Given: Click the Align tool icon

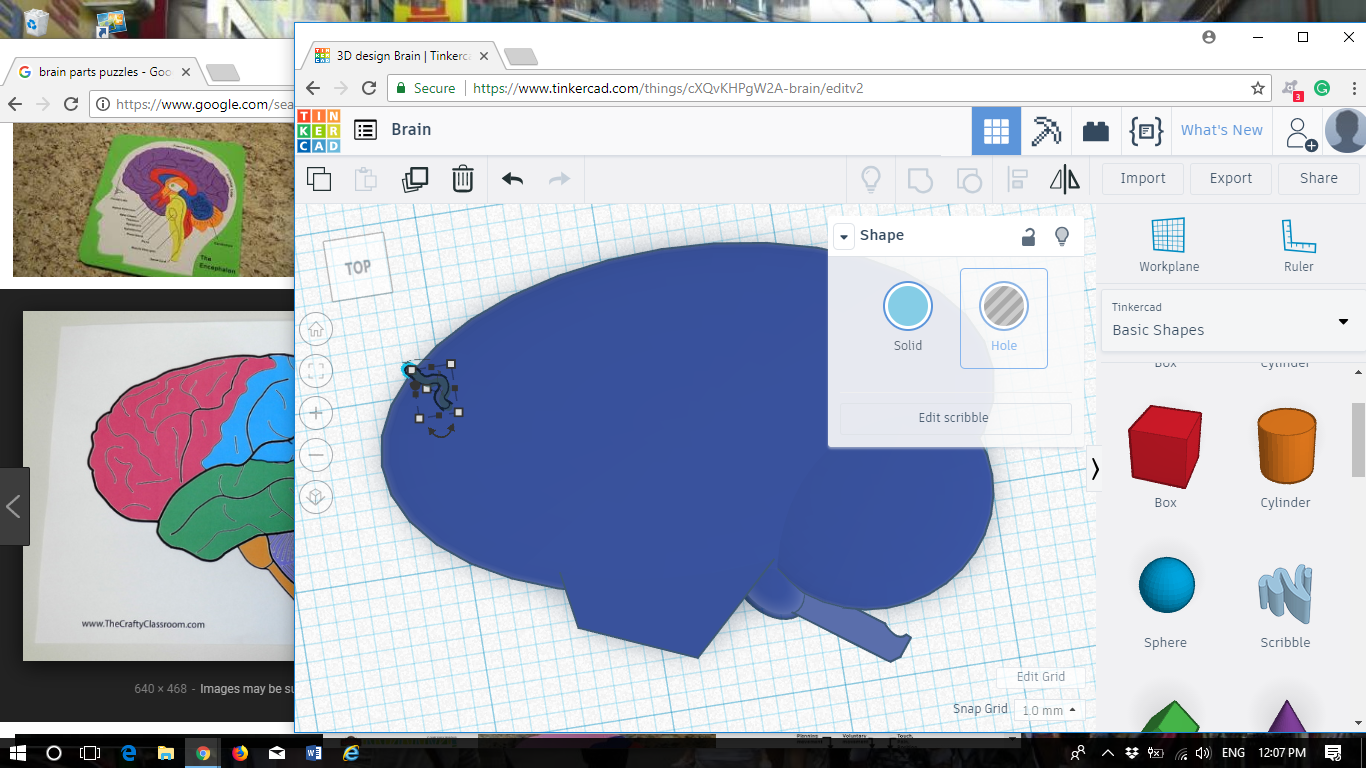Looking at the screenshot, I should pyautogui.click(x=1017, y=180).
